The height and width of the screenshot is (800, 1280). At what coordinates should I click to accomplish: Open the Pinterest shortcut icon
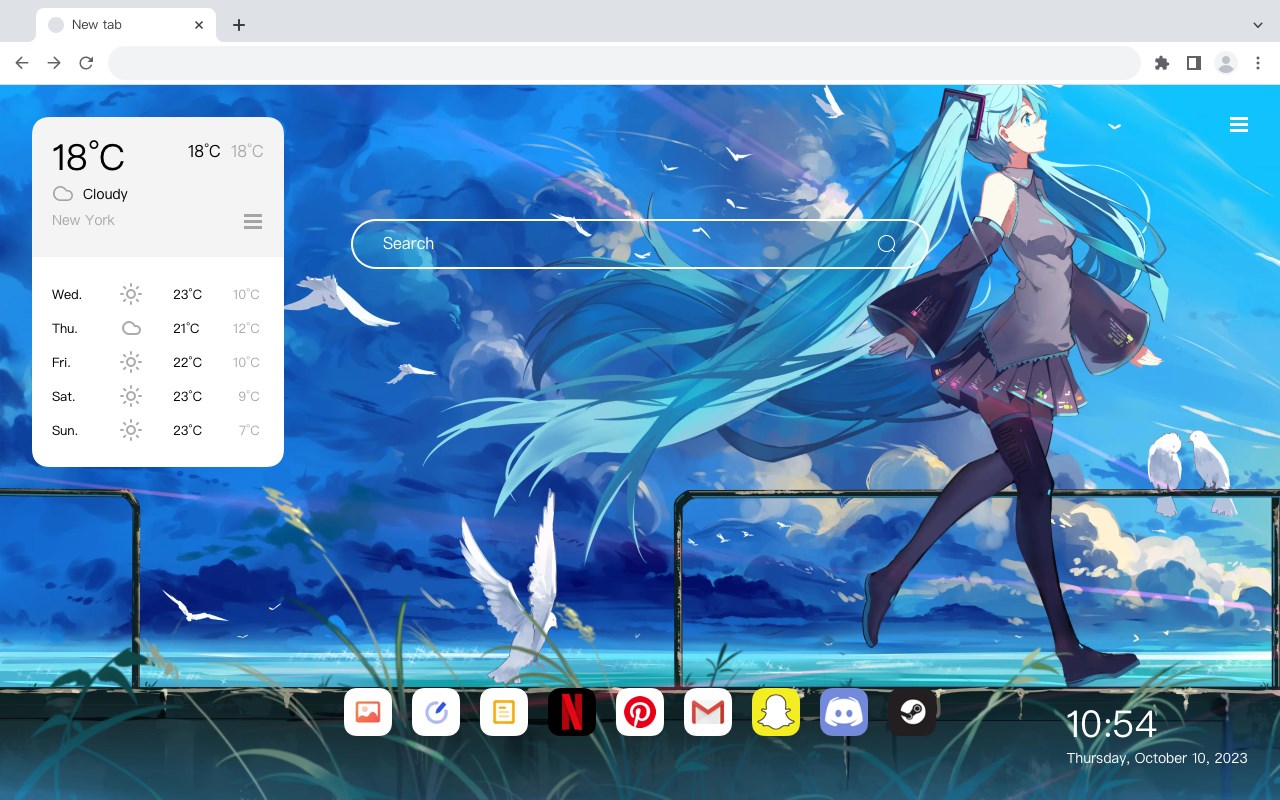[x=640, y=712]
